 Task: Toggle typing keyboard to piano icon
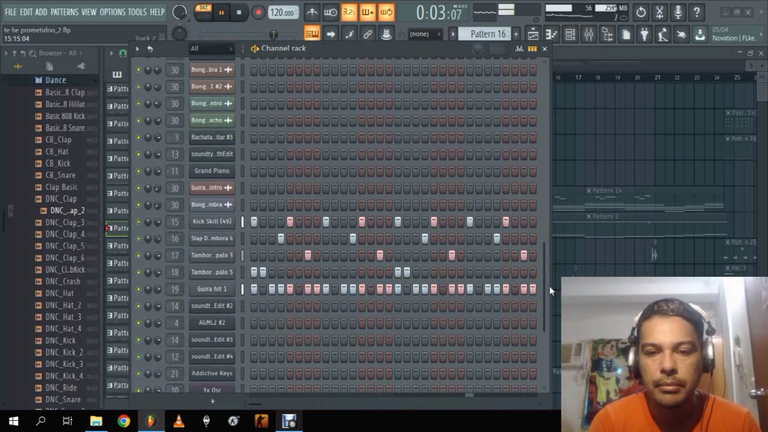tap(312, 34)
